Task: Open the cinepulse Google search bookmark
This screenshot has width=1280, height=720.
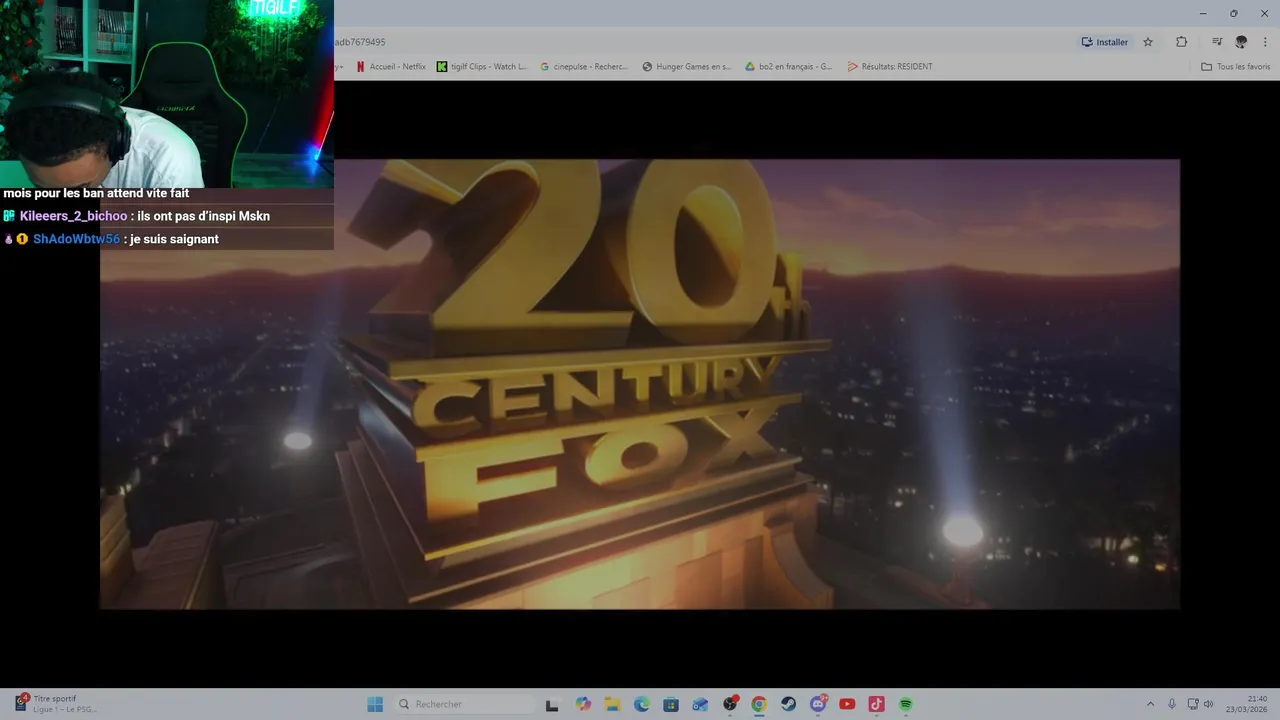Action: click(x=584, y=67)
